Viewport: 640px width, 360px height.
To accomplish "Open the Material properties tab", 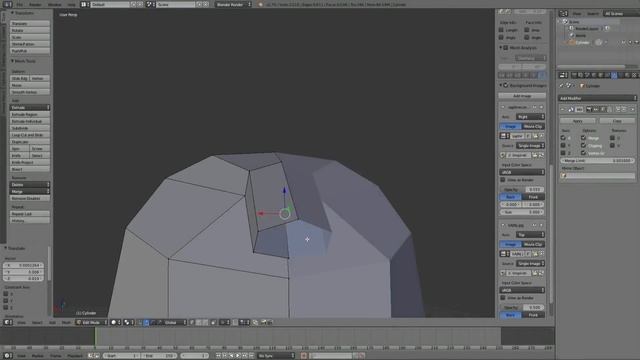I will pyautogui.click(x=627, y=75).
